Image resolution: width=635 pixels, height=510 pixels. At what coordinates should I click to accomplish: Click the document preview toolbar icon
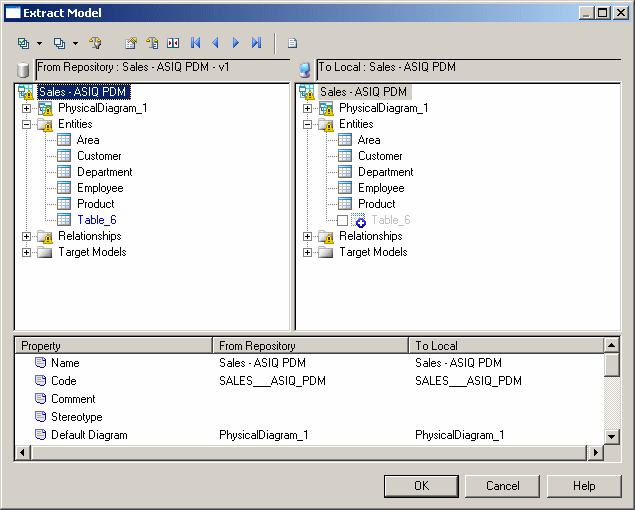292,43
